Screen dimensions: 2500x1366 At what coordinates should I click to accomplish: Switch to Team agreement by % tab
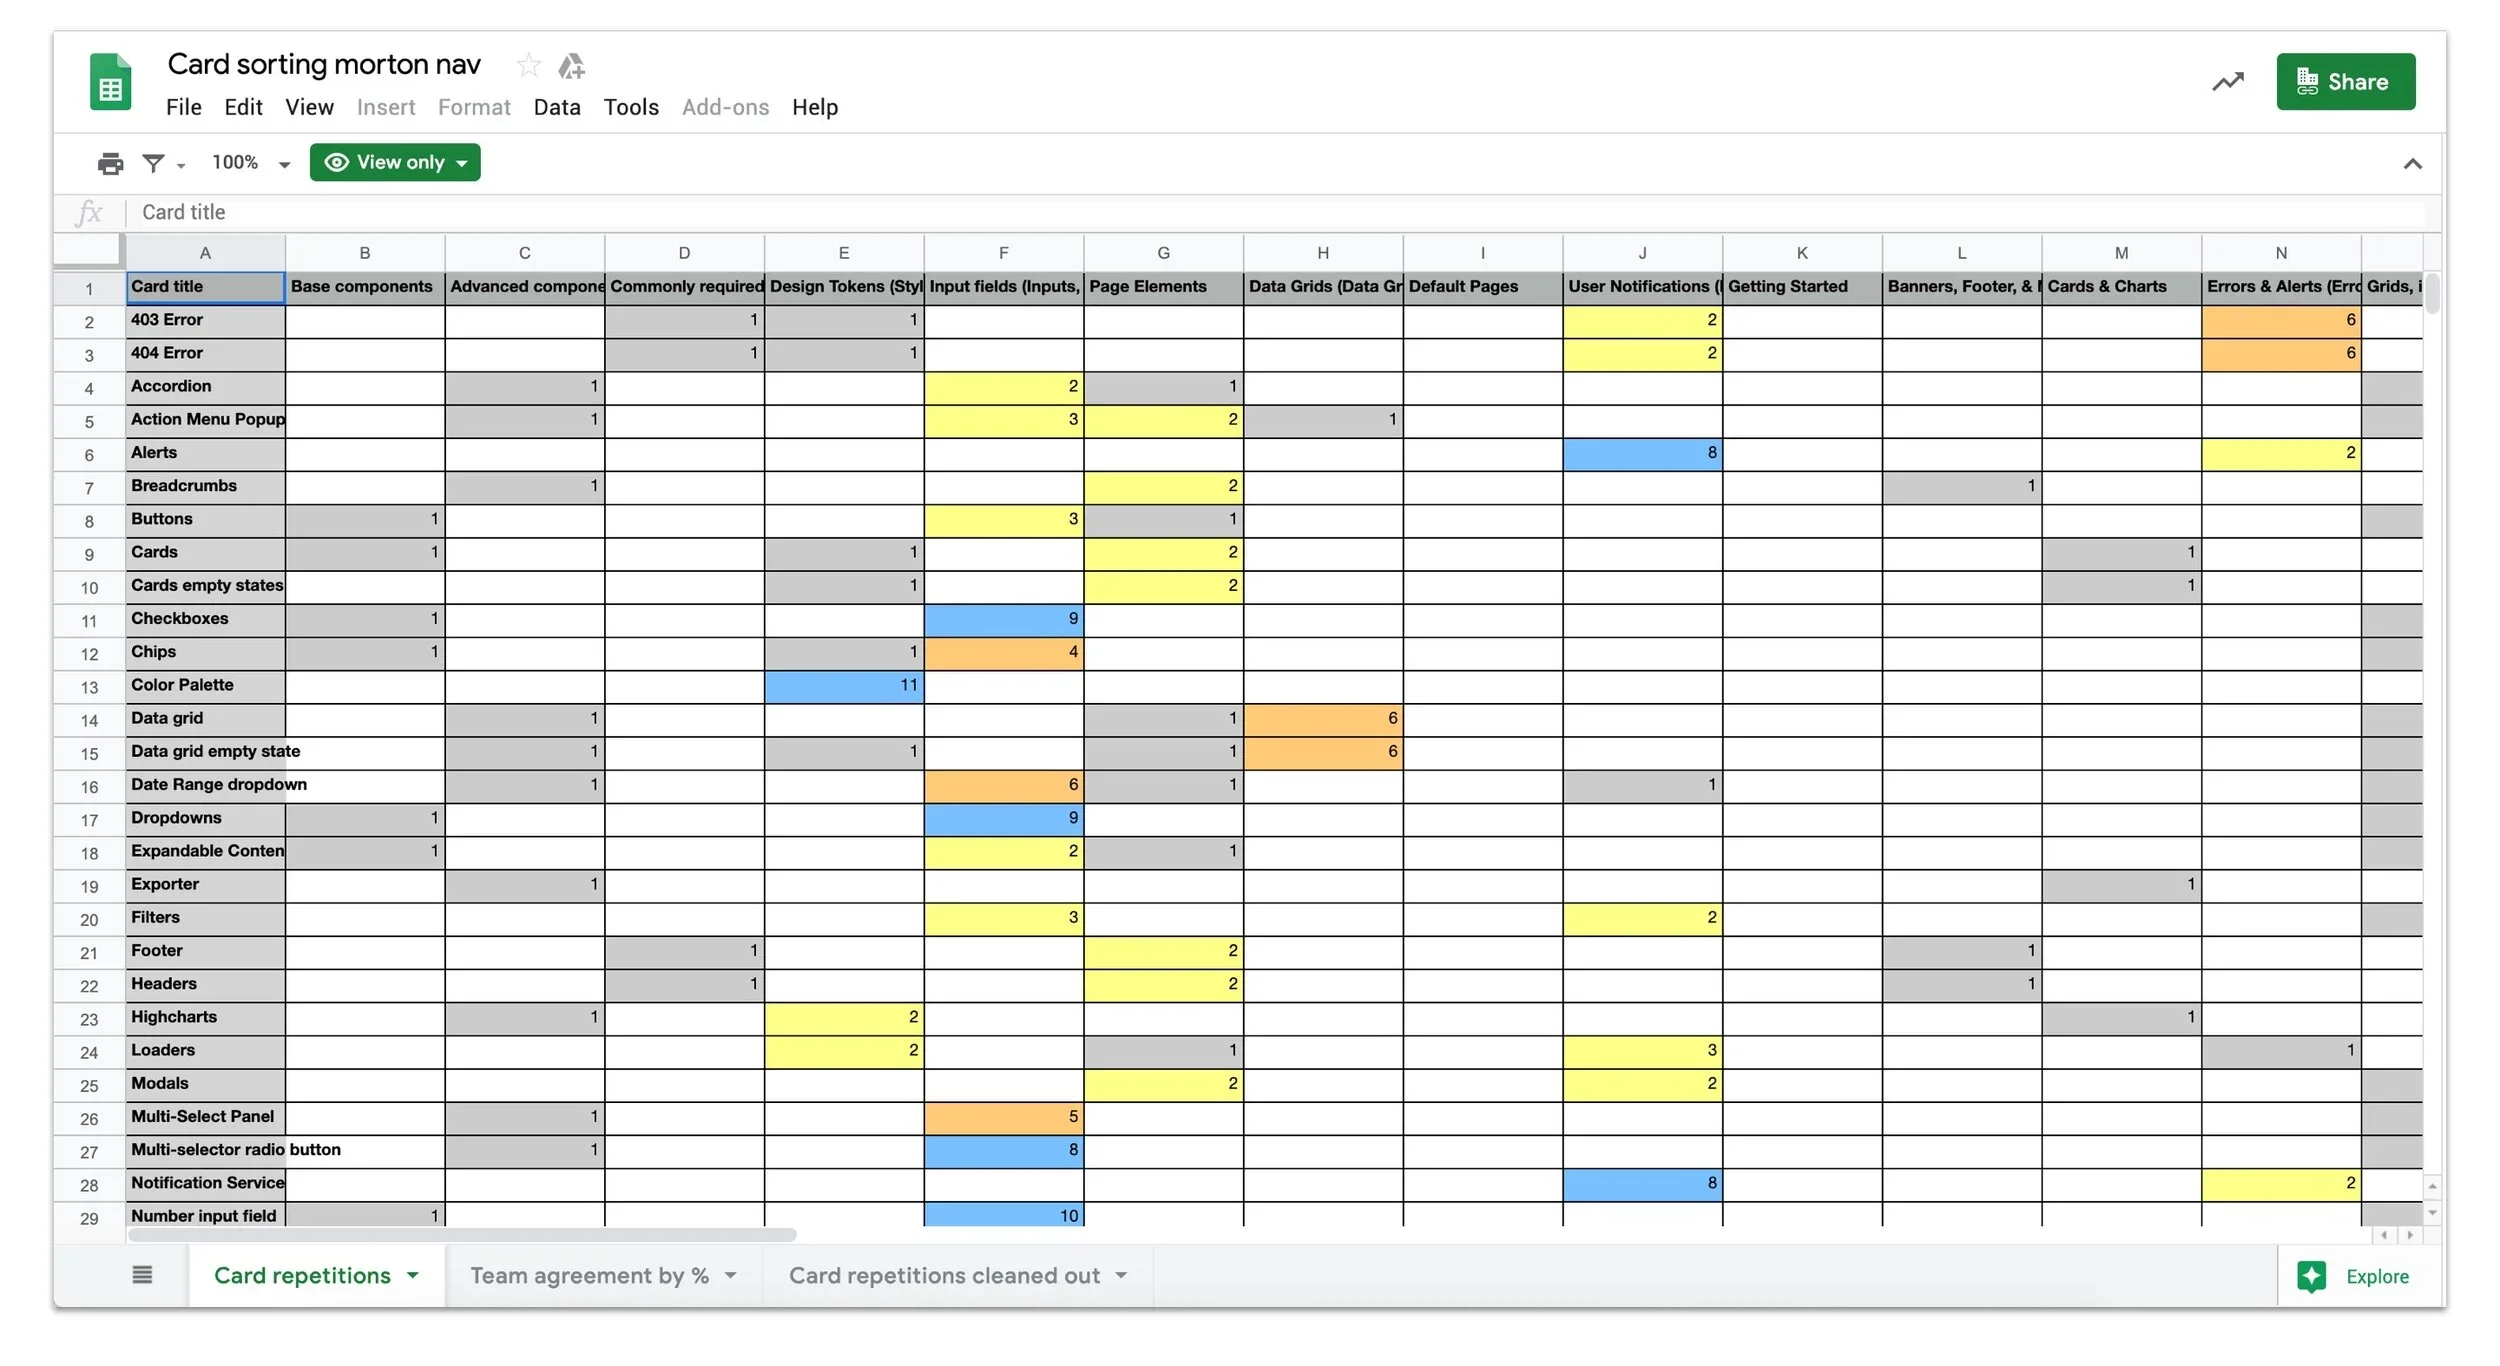(x=589, y=1276)
